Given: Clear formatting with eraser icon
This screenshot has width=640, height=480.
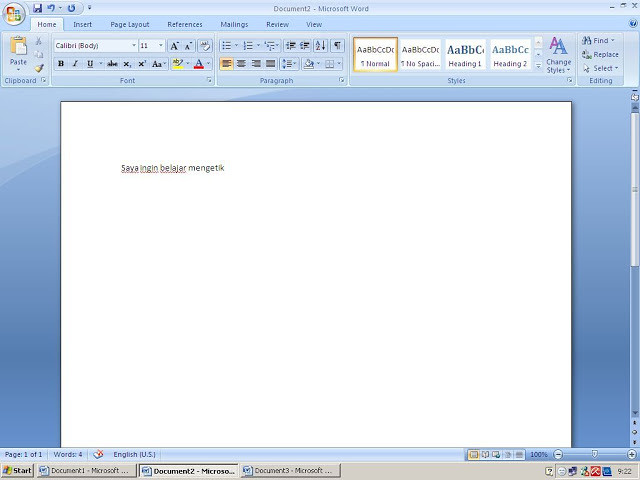Looking at the screenshot, I should 205,46.
